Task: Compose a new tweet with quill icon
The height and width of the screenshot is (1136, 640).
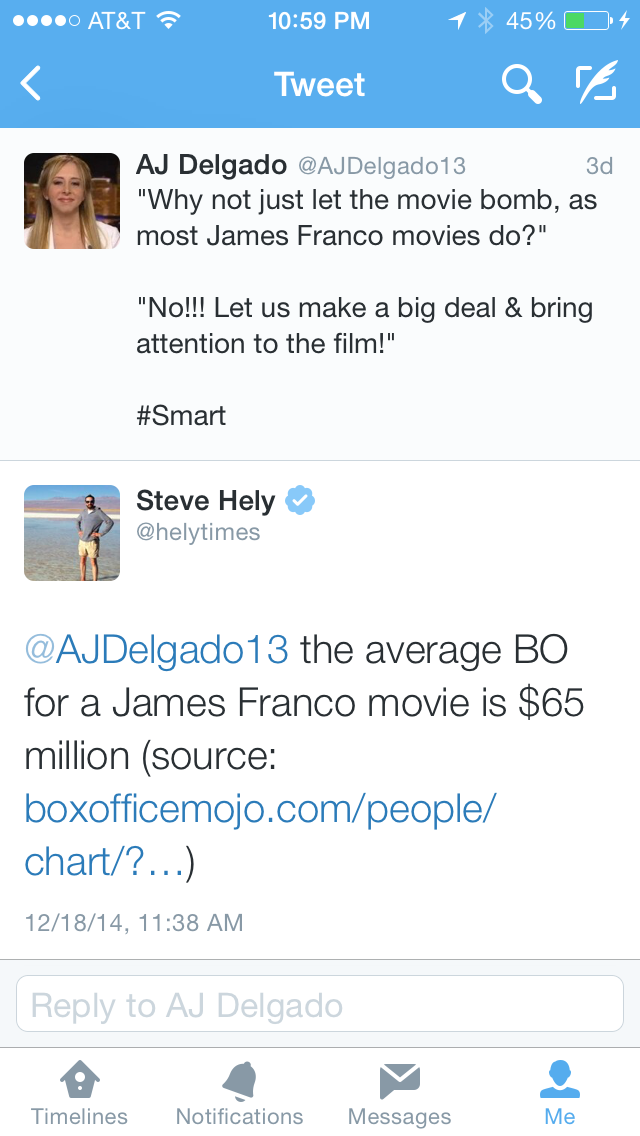Action: (596, 85)
